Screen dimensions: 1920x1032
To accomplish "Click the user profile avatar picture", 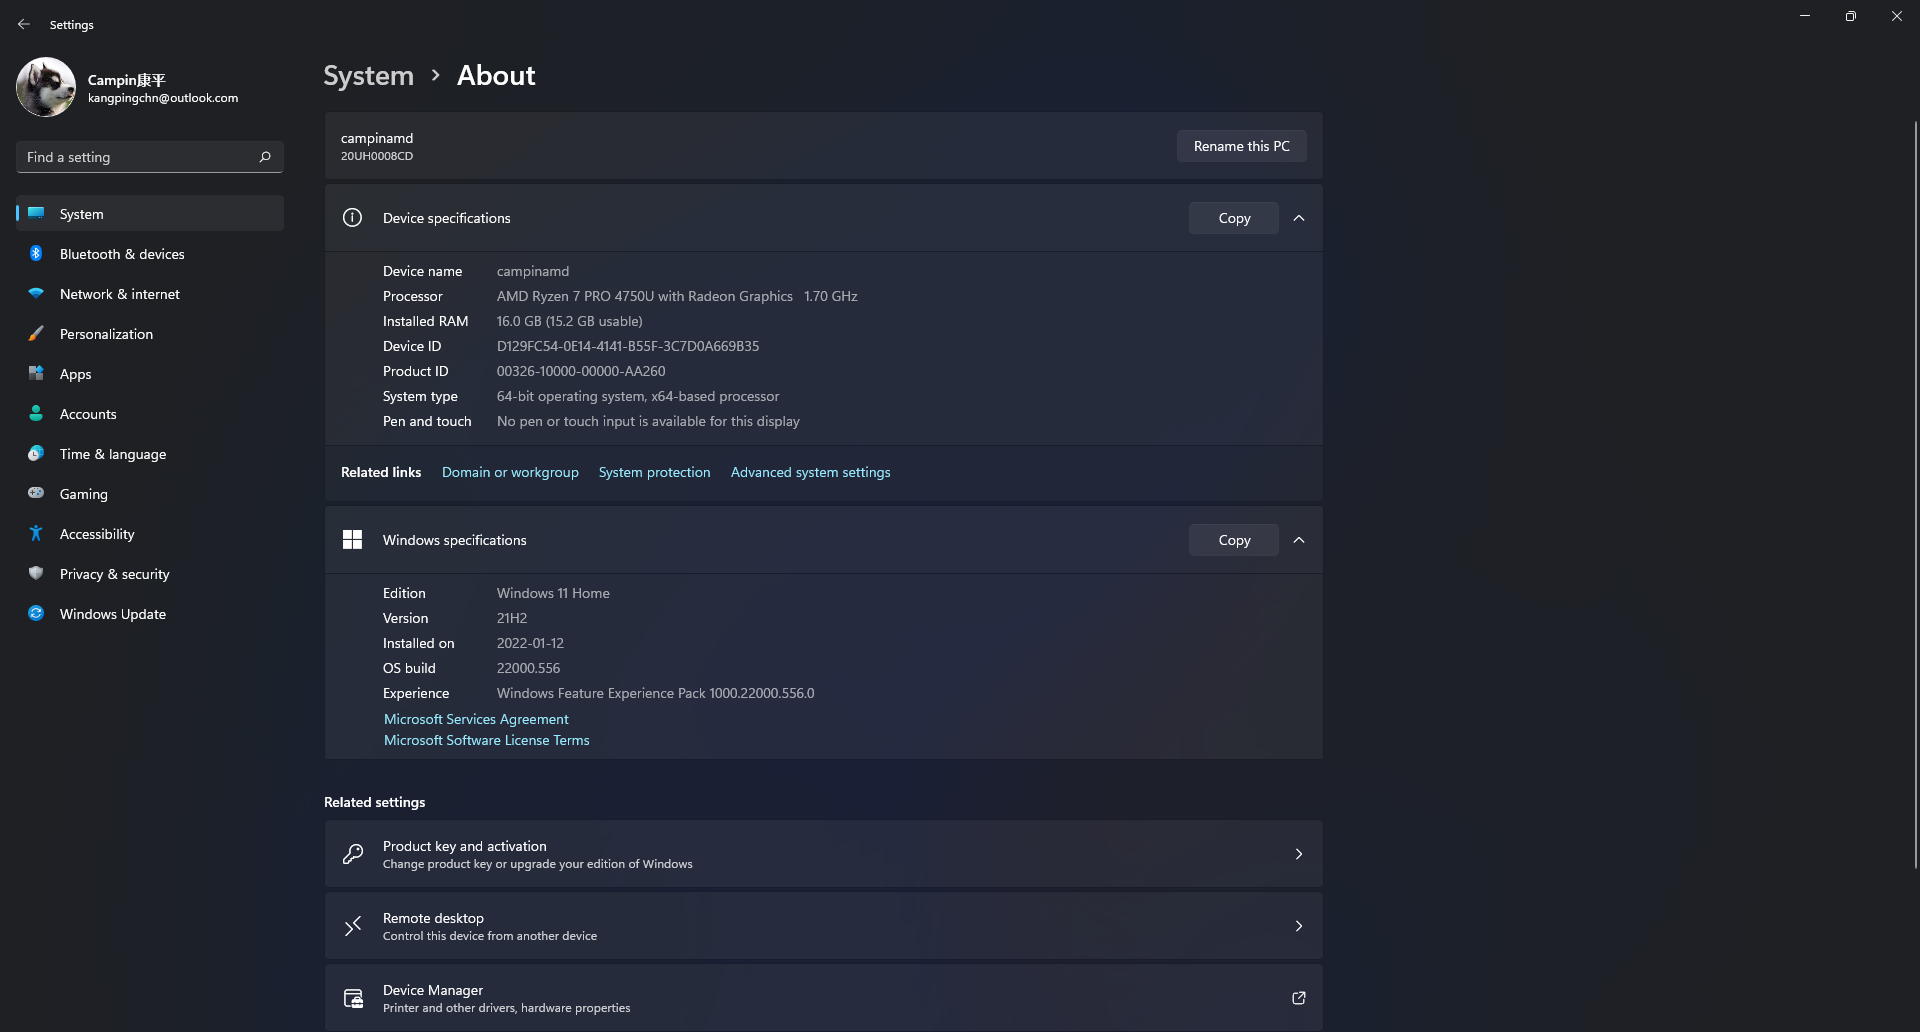I will [46, 87].
